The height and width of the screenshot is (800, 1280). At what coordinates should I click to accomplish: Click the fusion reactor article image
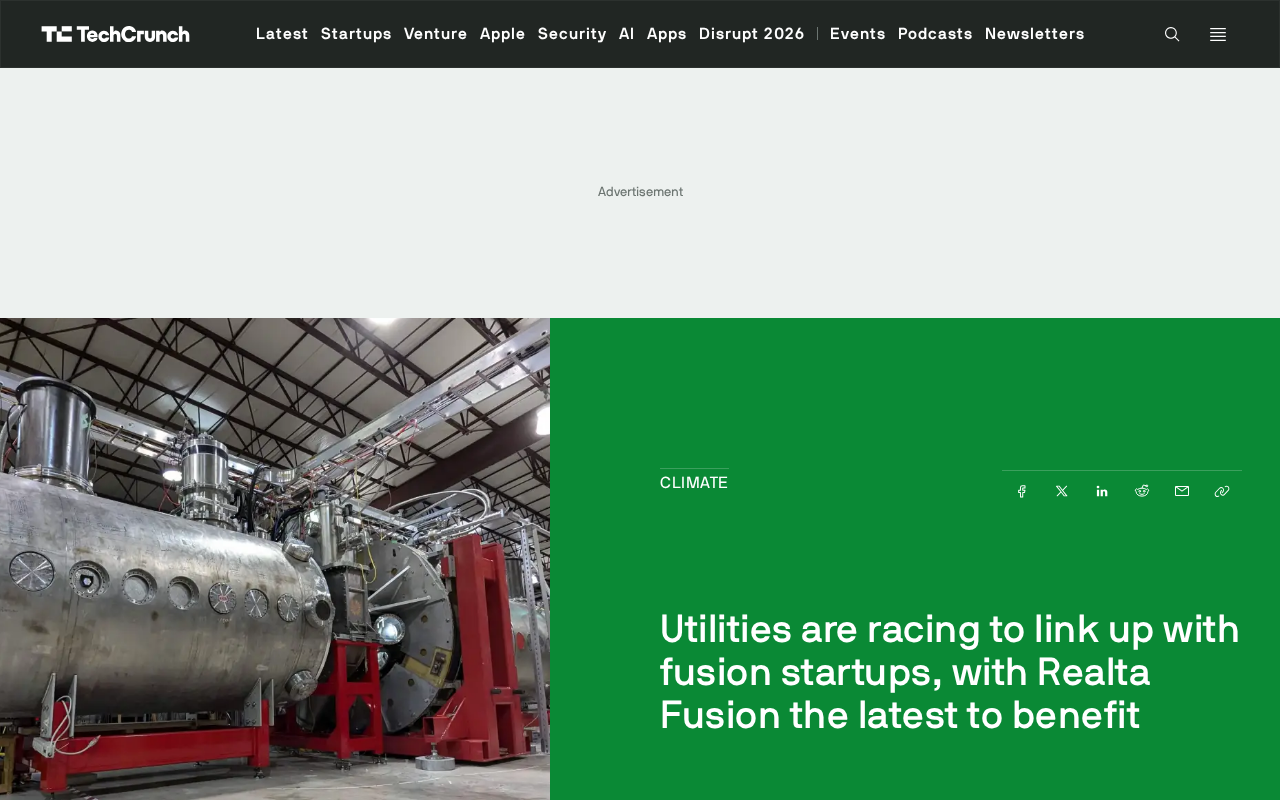[275, 559]
